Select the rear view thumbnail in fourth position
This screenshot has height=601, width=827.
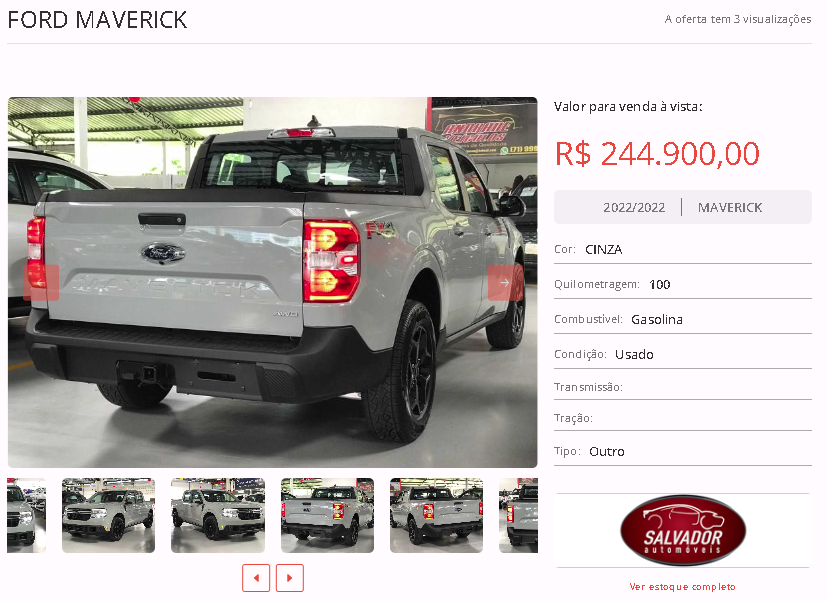[327, 515]
